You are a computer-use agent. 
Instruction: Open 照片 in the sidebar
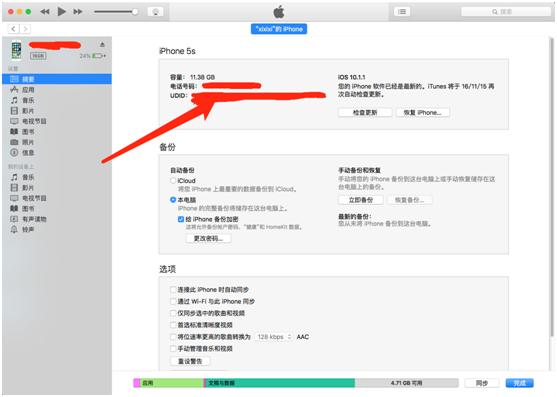coord(57,142)
